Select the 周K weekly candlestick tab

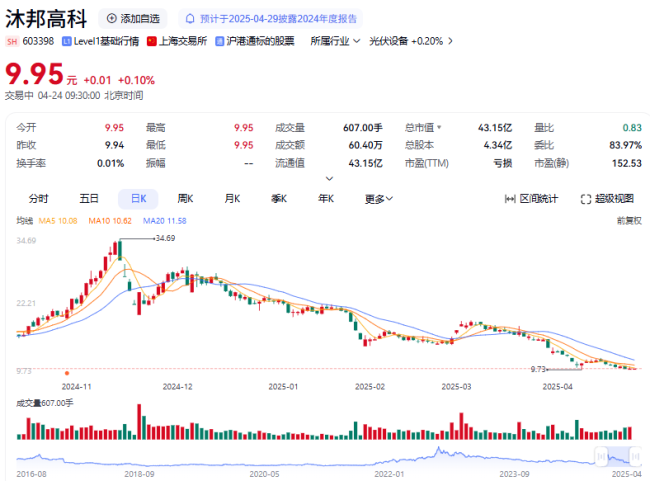coord(185,199)
